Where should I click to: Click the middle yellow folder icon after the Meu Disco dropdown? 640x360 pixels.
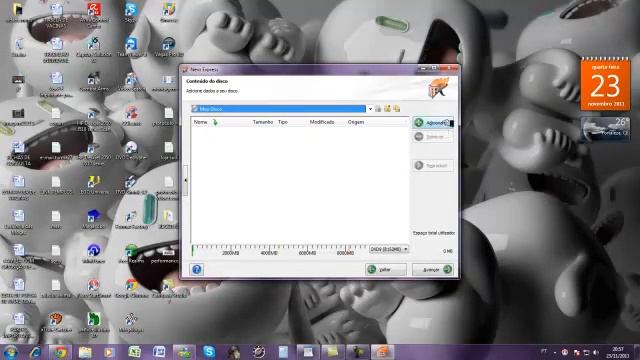click(387, 109)
